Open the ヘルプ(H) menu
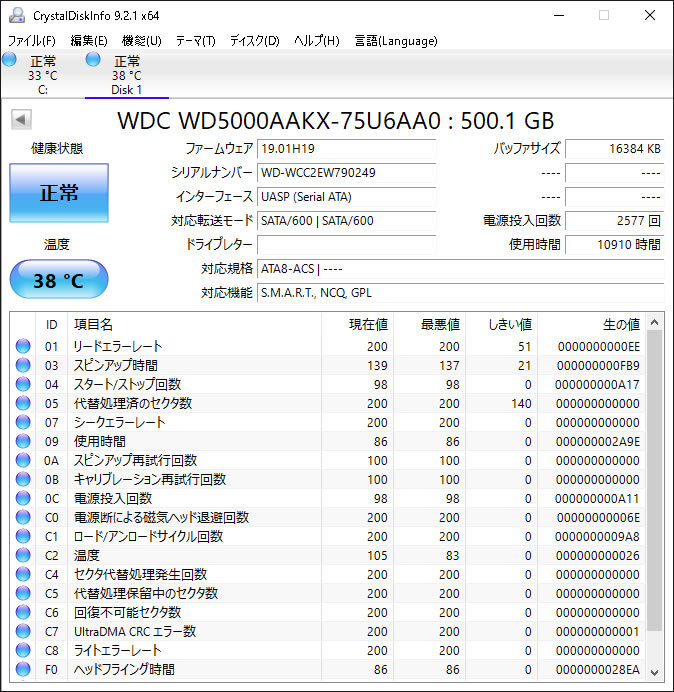 (317, 41)
